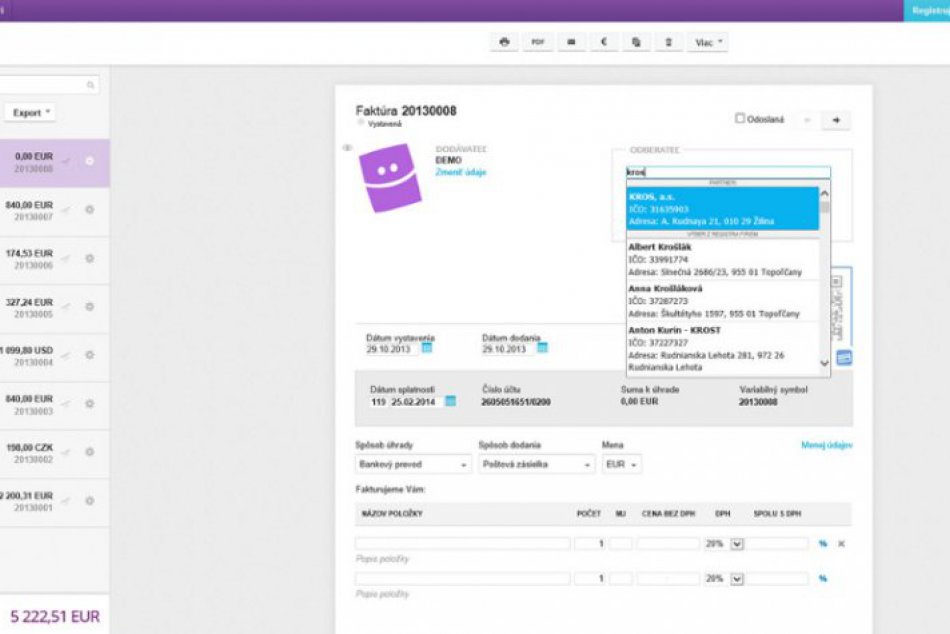Open the Mena currency dropdown

click(621, 465)
